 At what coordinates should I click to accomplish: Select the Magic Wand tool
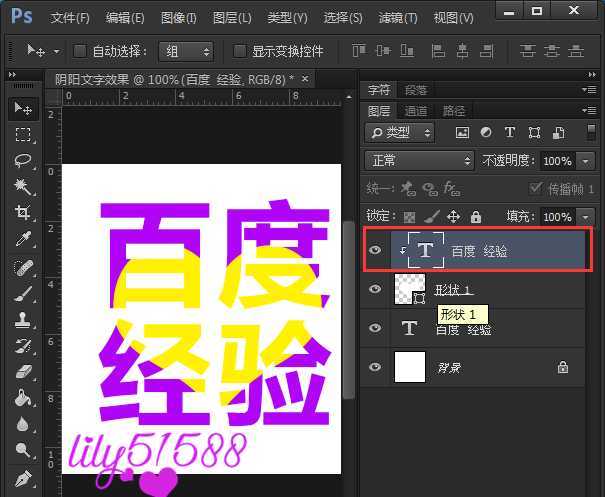[22, 187]
